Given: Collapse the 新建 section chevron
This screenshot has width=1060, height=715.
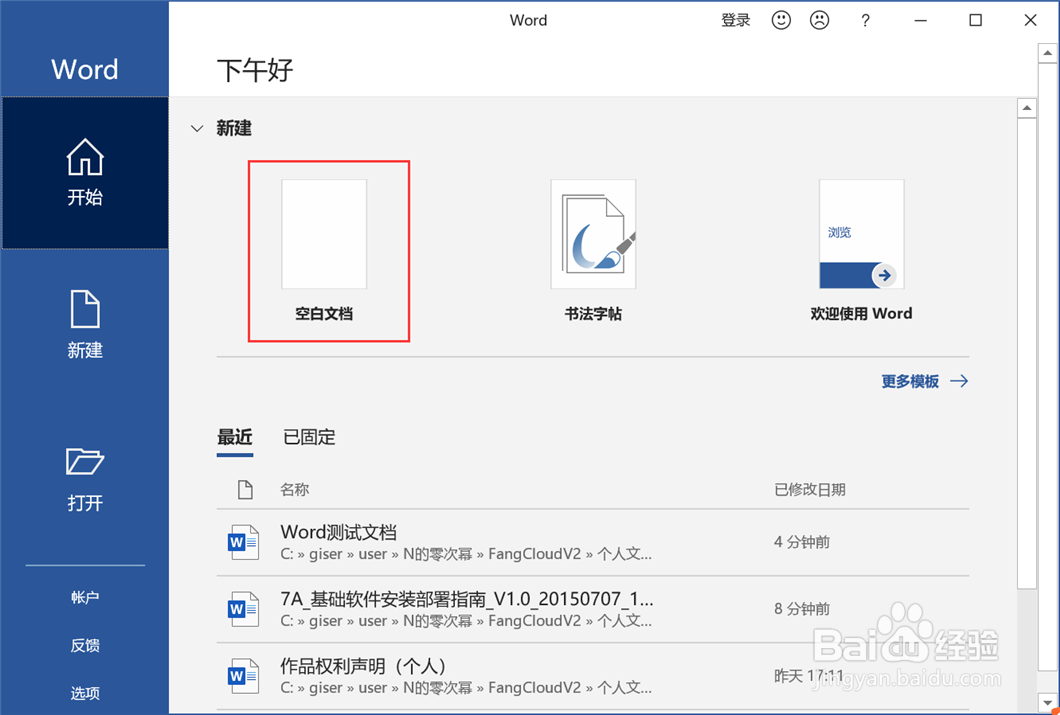Looking at the screenshot, I should click(x=197, y=128).
